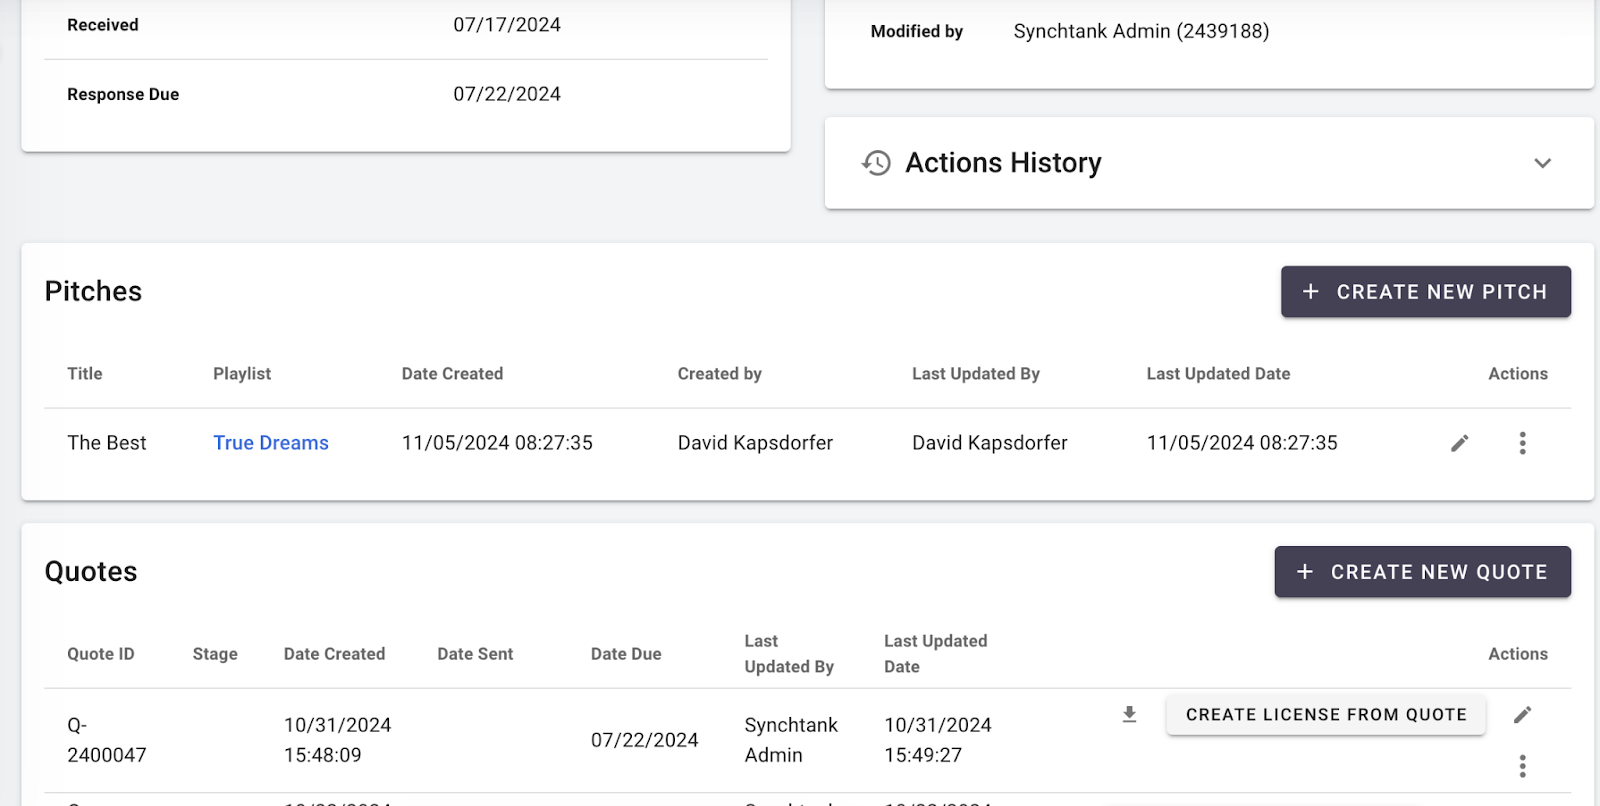Image resolution: width=1600 pixels, height=806 pixels.
Task: Edit quote Q-2400047 using the pencil icon
Action: tap(1522, 714)
